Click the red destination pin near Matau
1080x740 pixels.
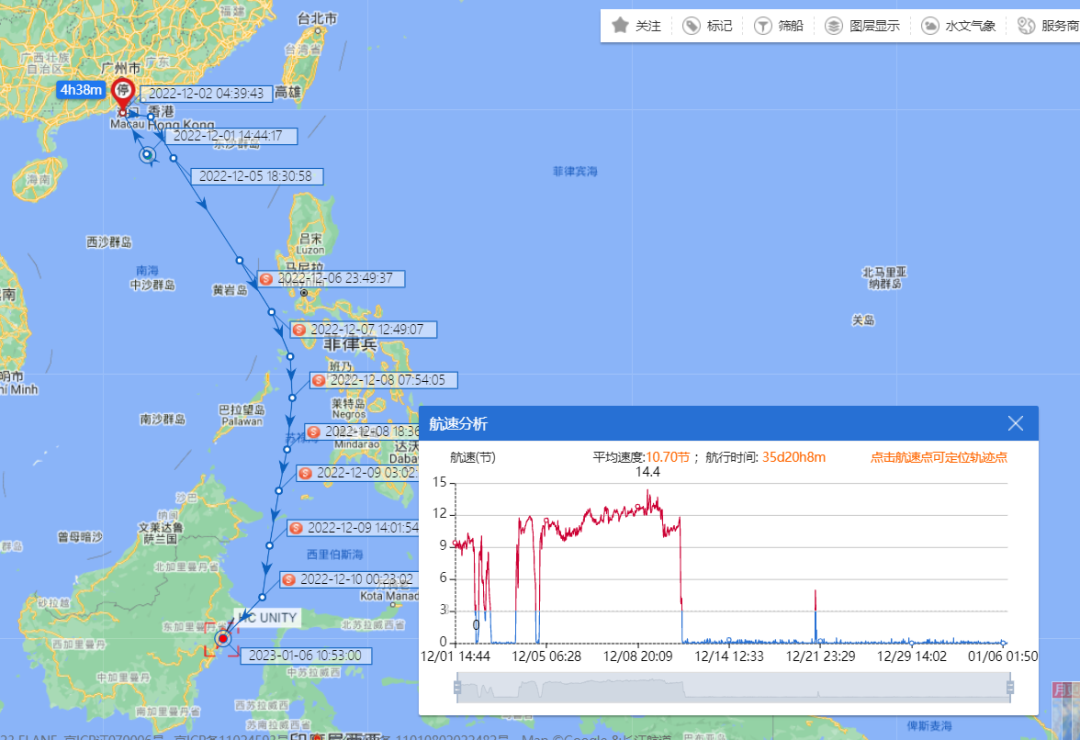124,112
